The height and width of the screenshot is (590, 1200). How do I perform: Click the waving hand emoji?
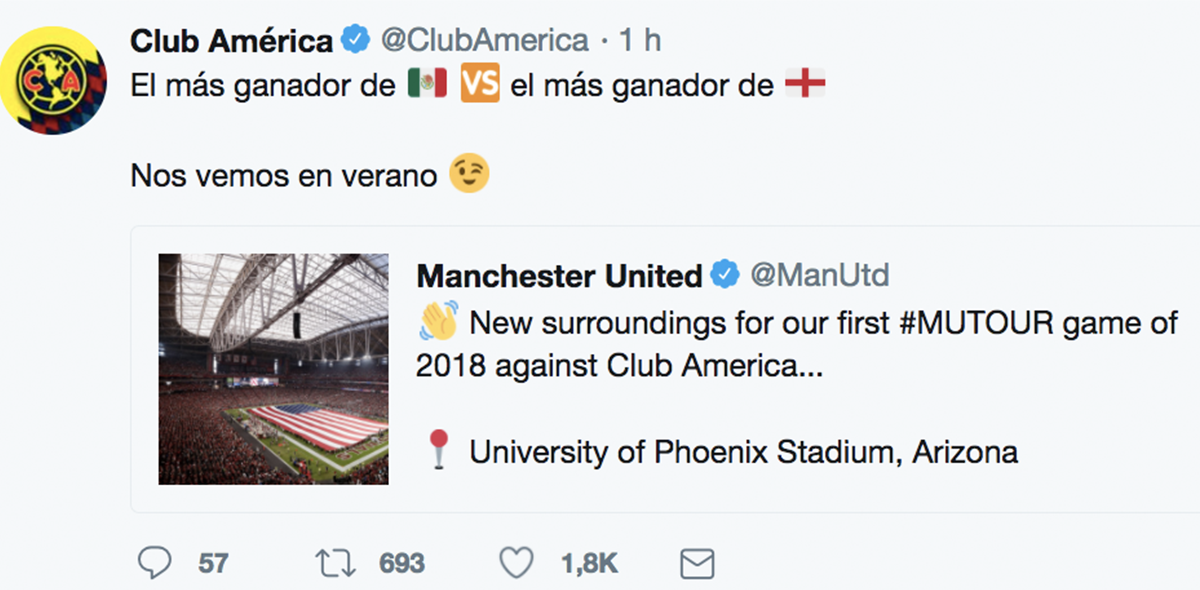(x=438, y=322)
